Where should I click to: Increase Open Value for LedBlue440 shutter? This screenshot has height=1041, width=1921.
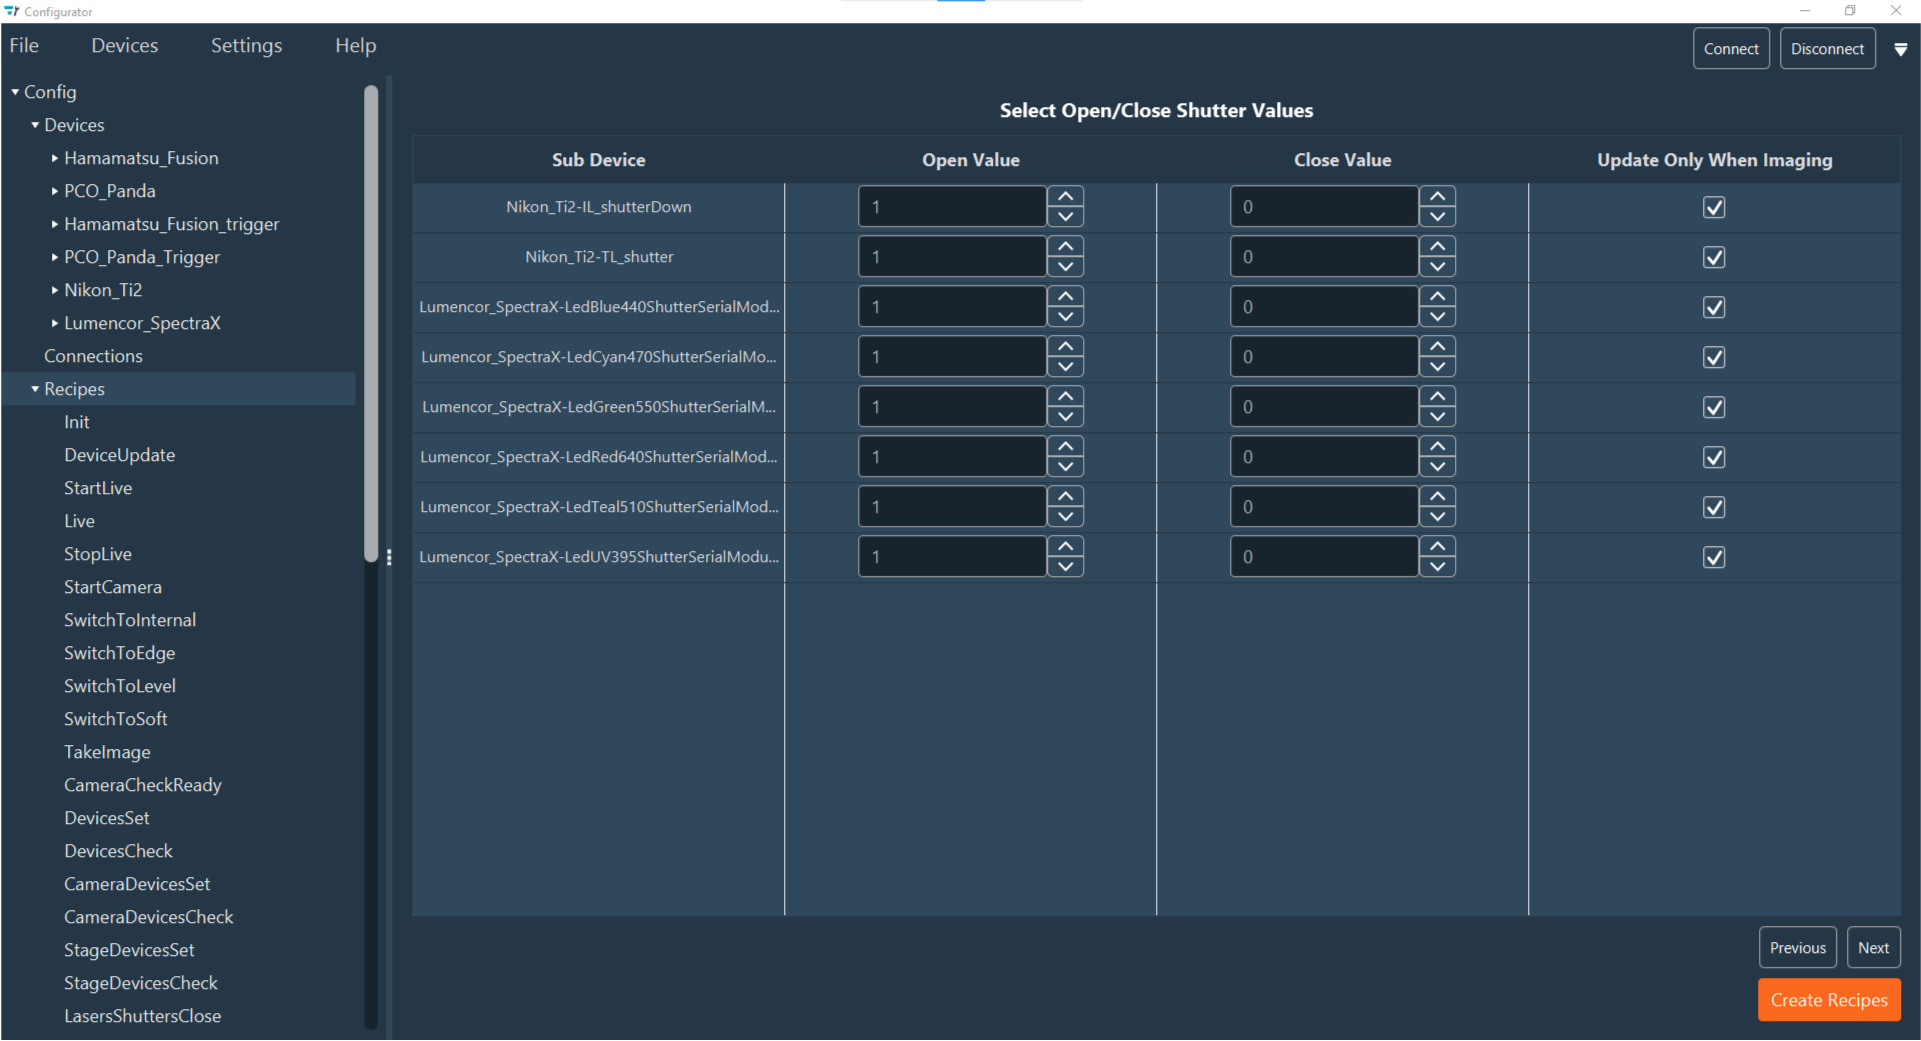point(1065,297)
